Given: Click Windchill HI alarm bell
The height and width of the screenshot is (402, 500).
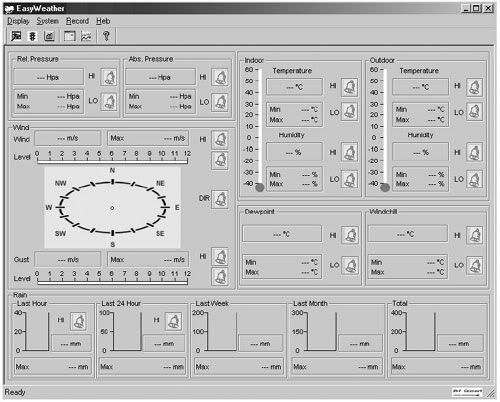Looking at the screenshot, I should (x=475, y=235).
